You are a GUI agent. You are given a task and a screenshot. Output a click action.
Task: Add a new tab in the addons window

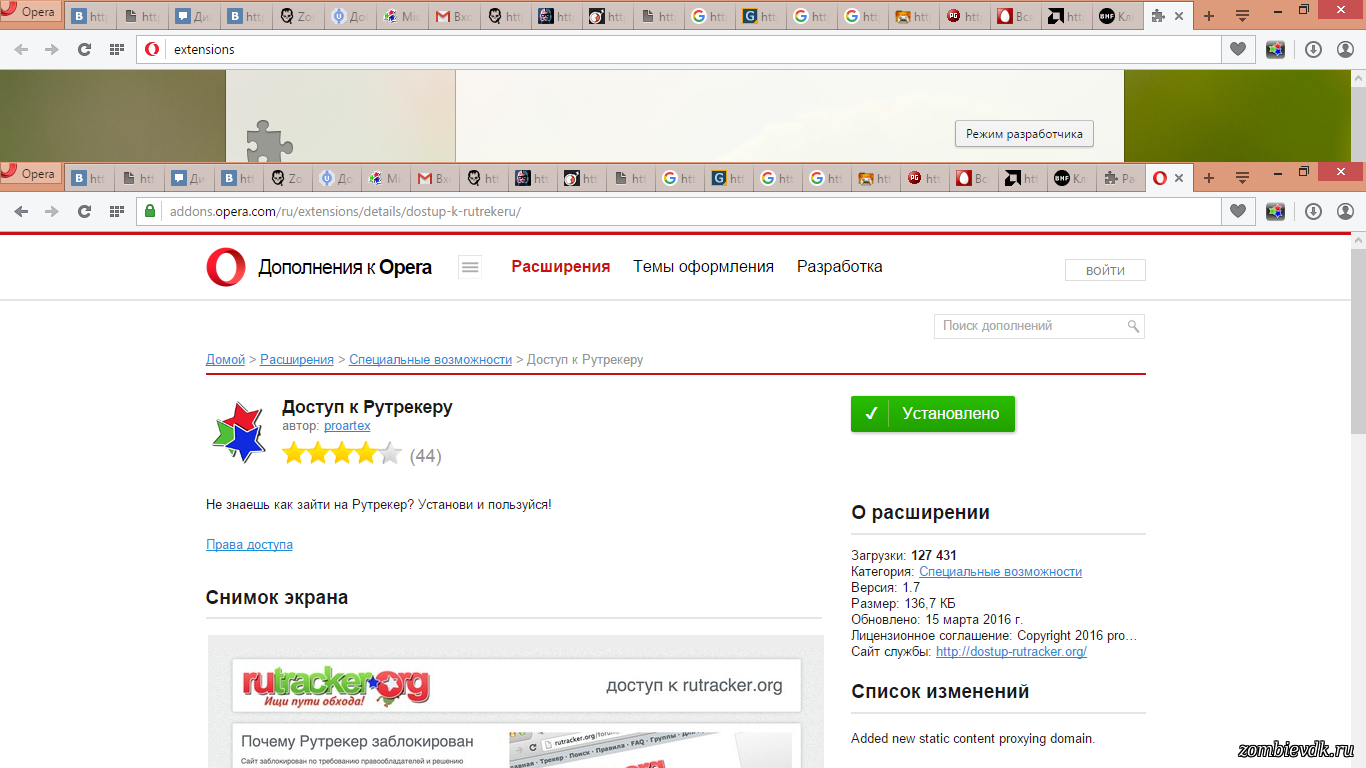(x=1209, y=178)
